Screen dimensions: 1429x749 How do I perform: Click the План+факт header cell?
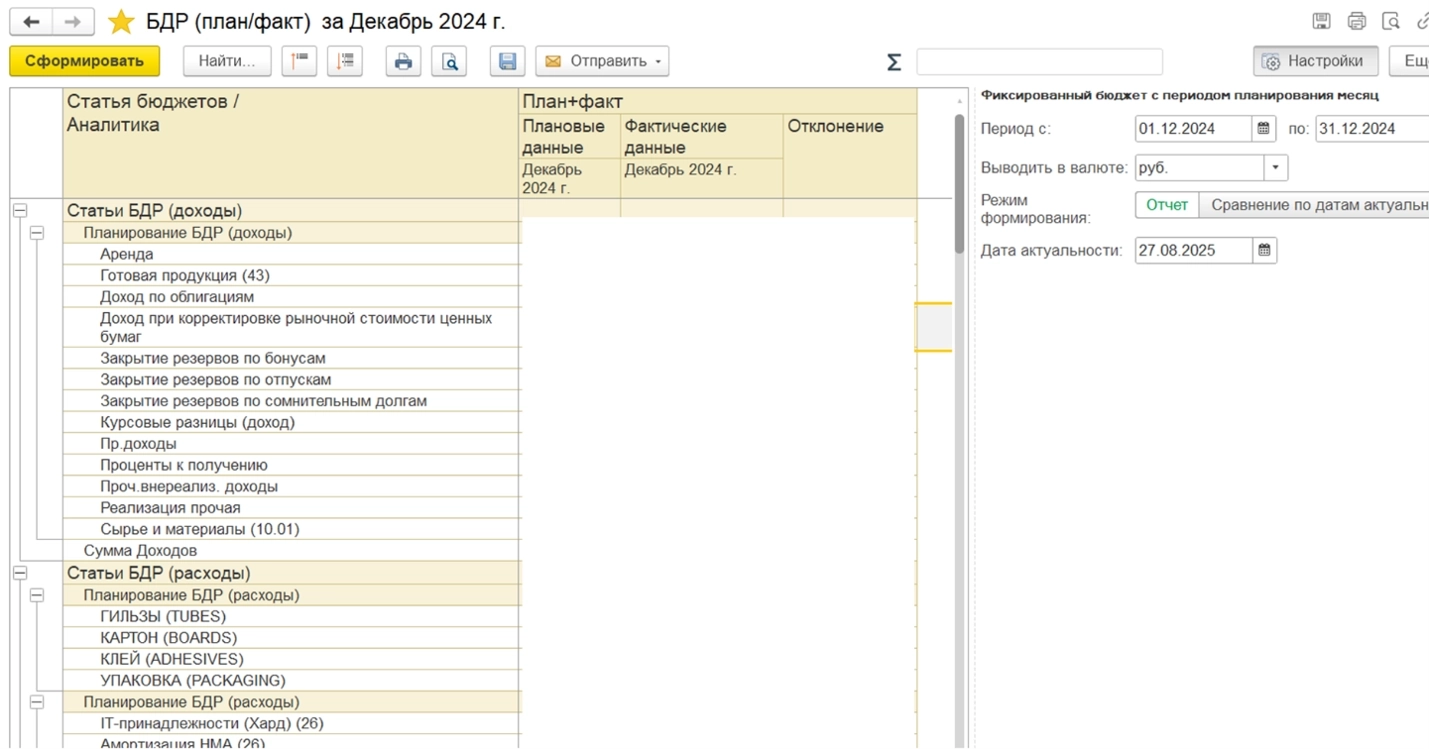click(718, 101)
